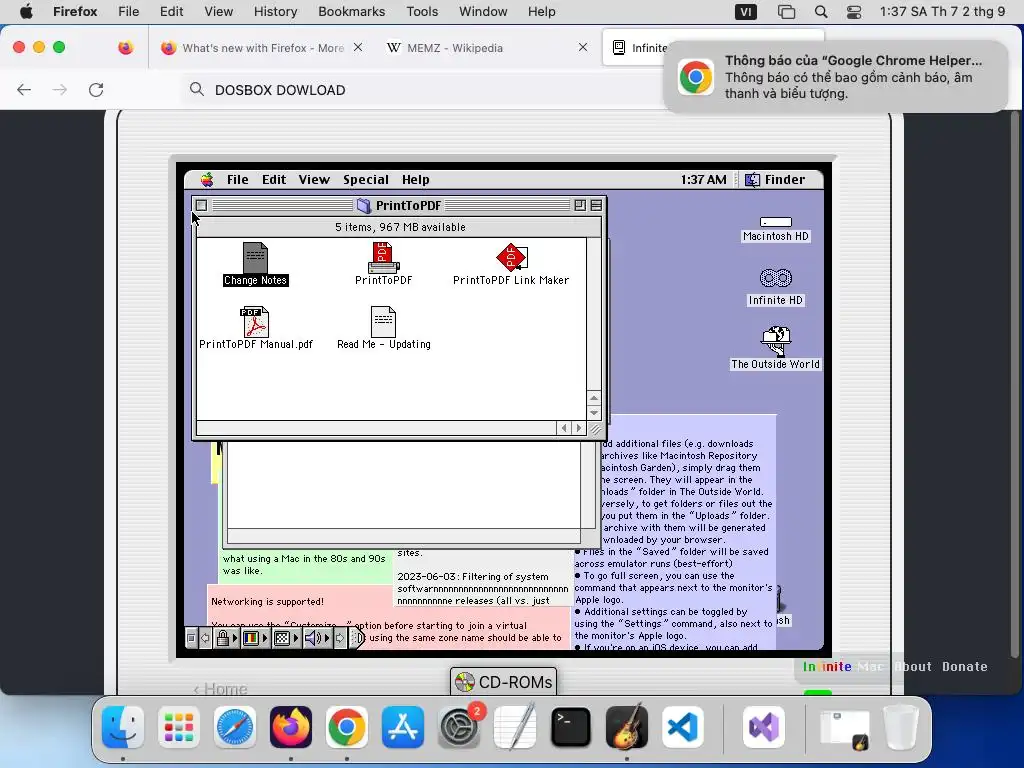Viewport: 1024px width, 768px height.
Task: Open the classic Mac View menu
Action: coord(314,180)
